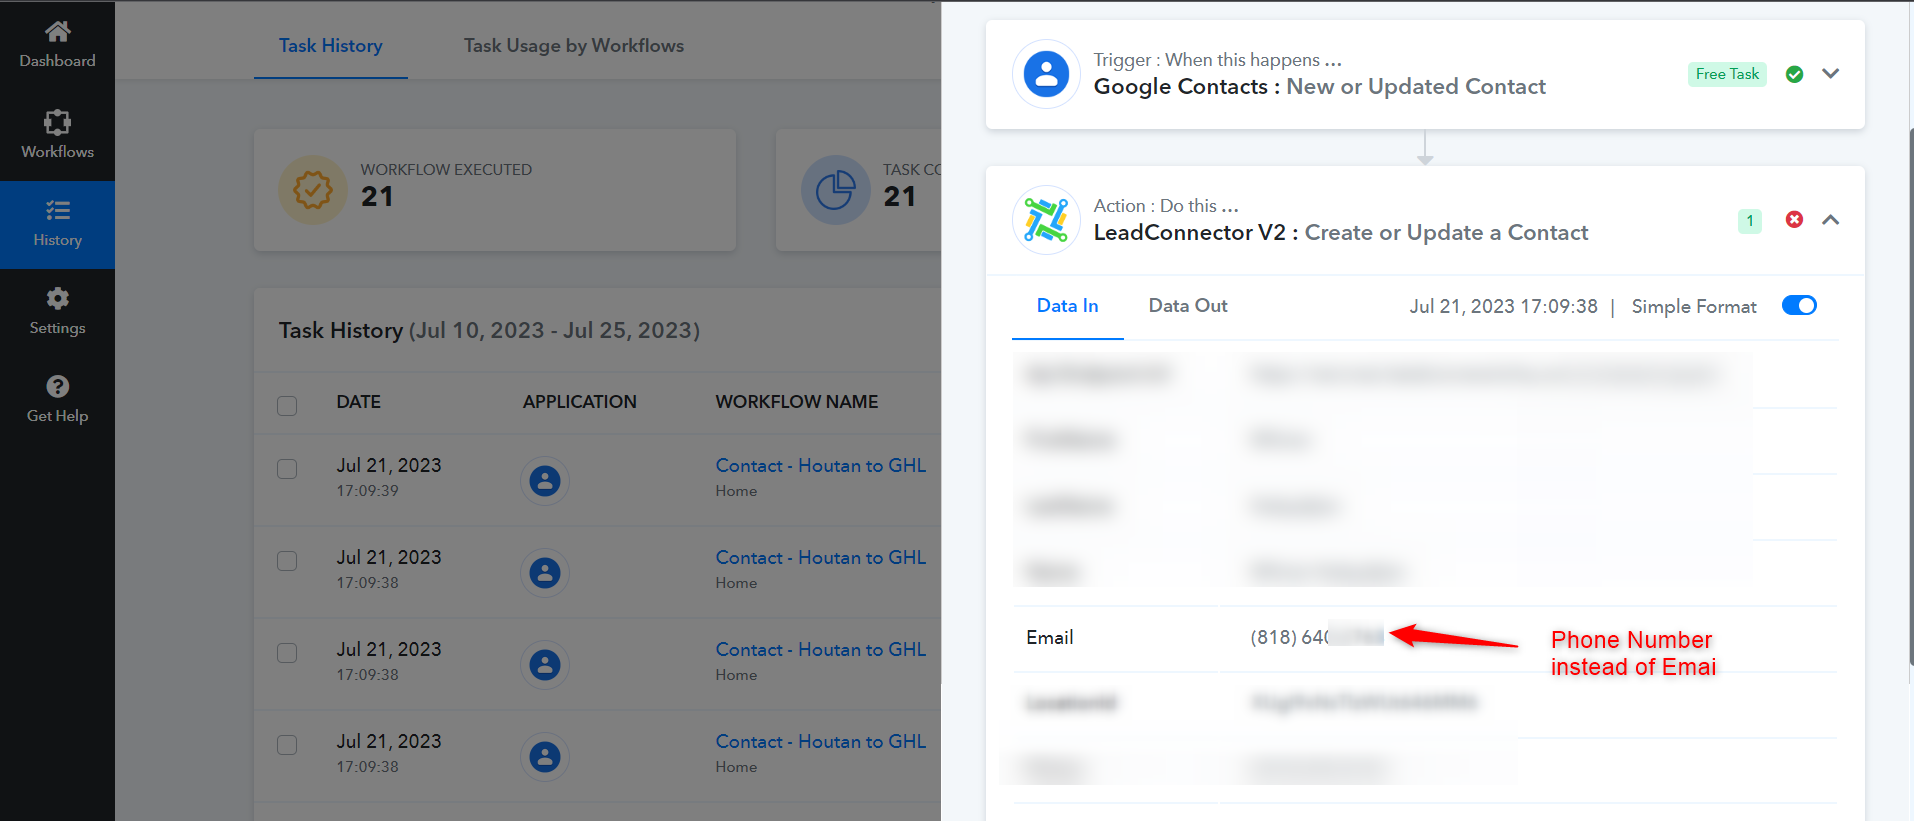
Task: Tick the checkbox for the 17:09:39 row
Action: (287, 469)
